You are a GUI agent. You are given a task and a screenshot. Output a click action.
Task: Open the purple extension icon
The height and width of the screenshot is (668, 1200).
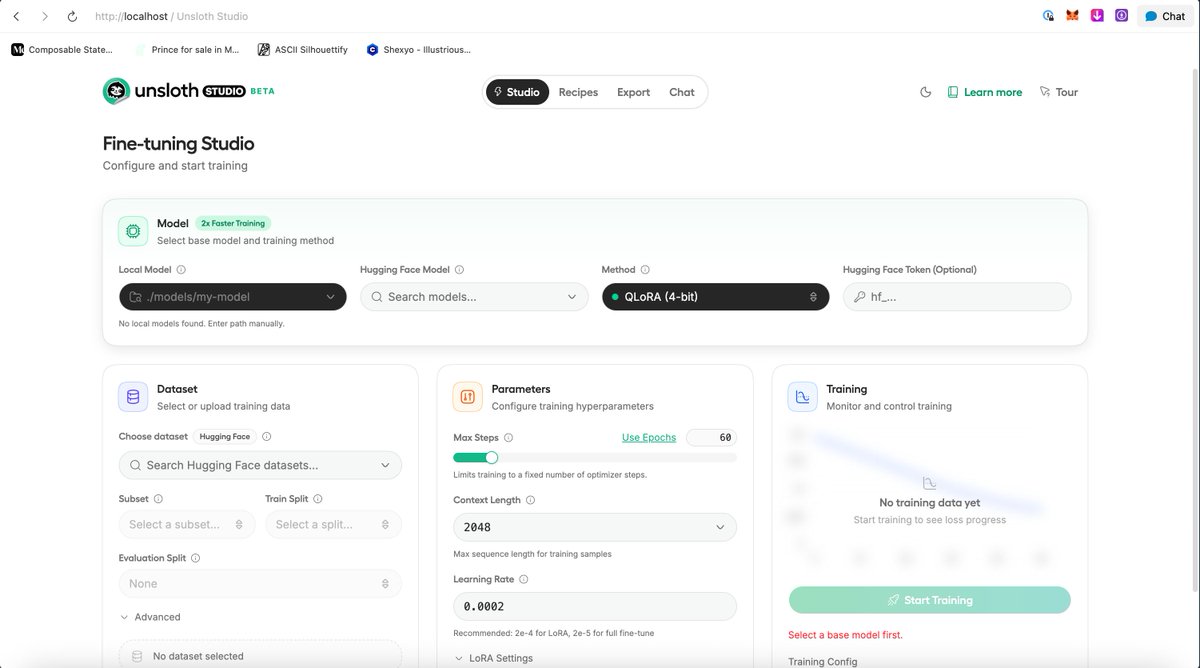tap(1122, 16)
